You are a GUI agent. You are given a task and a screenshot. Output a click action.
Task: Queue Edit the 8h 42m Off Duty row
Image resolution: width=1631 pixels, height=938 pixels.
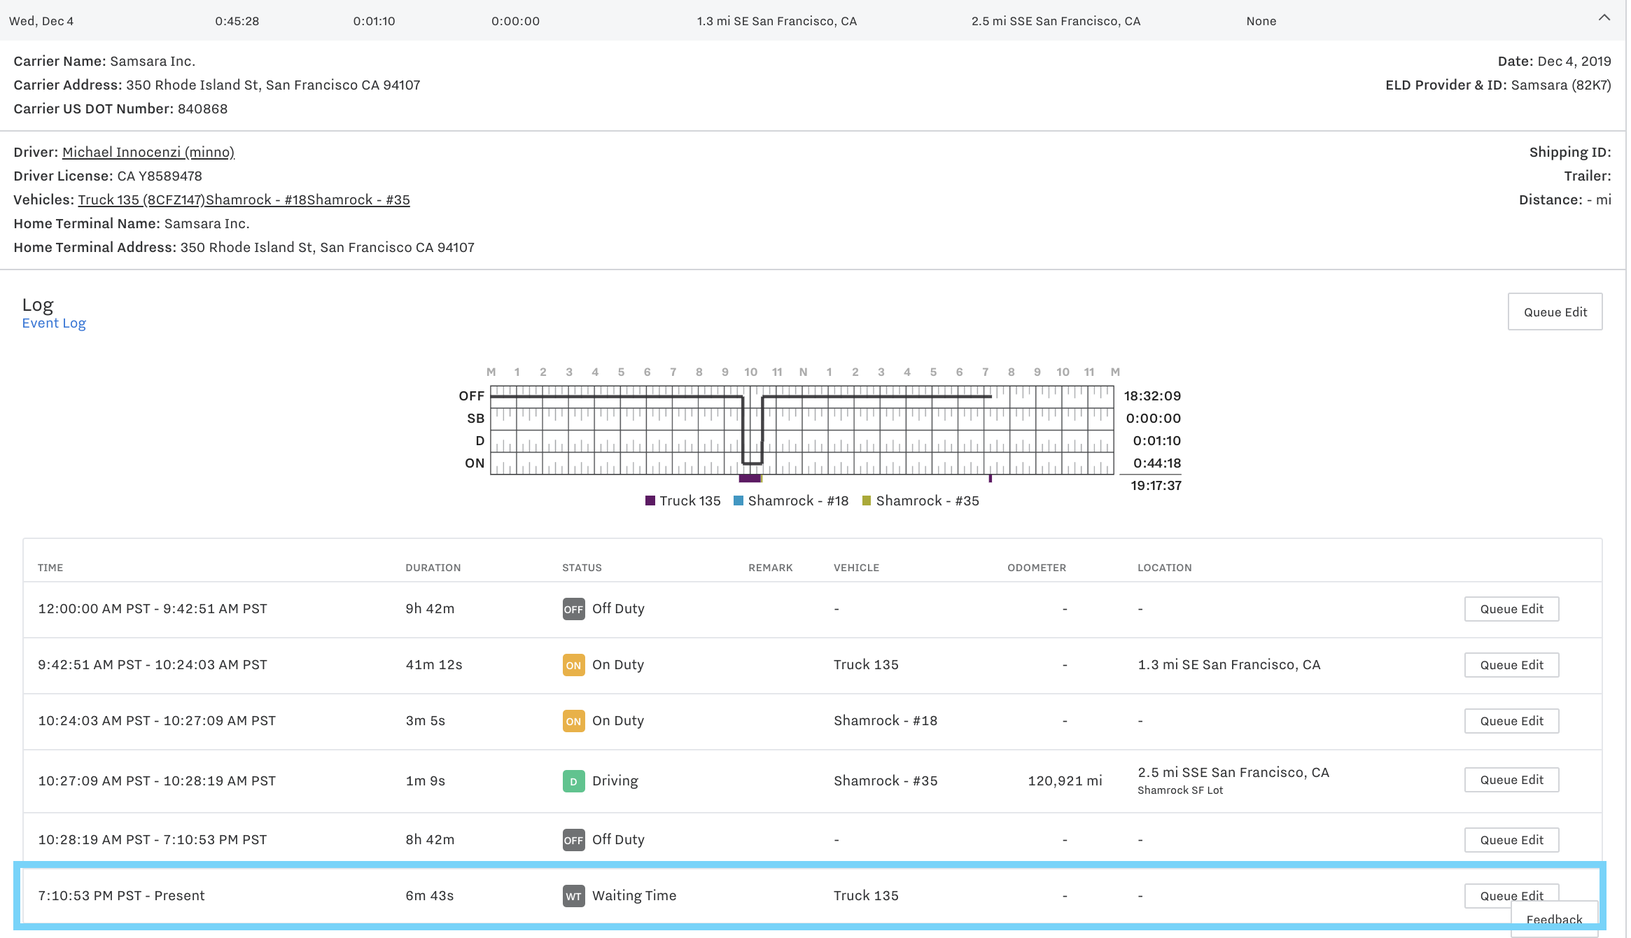click(1511, 840)
